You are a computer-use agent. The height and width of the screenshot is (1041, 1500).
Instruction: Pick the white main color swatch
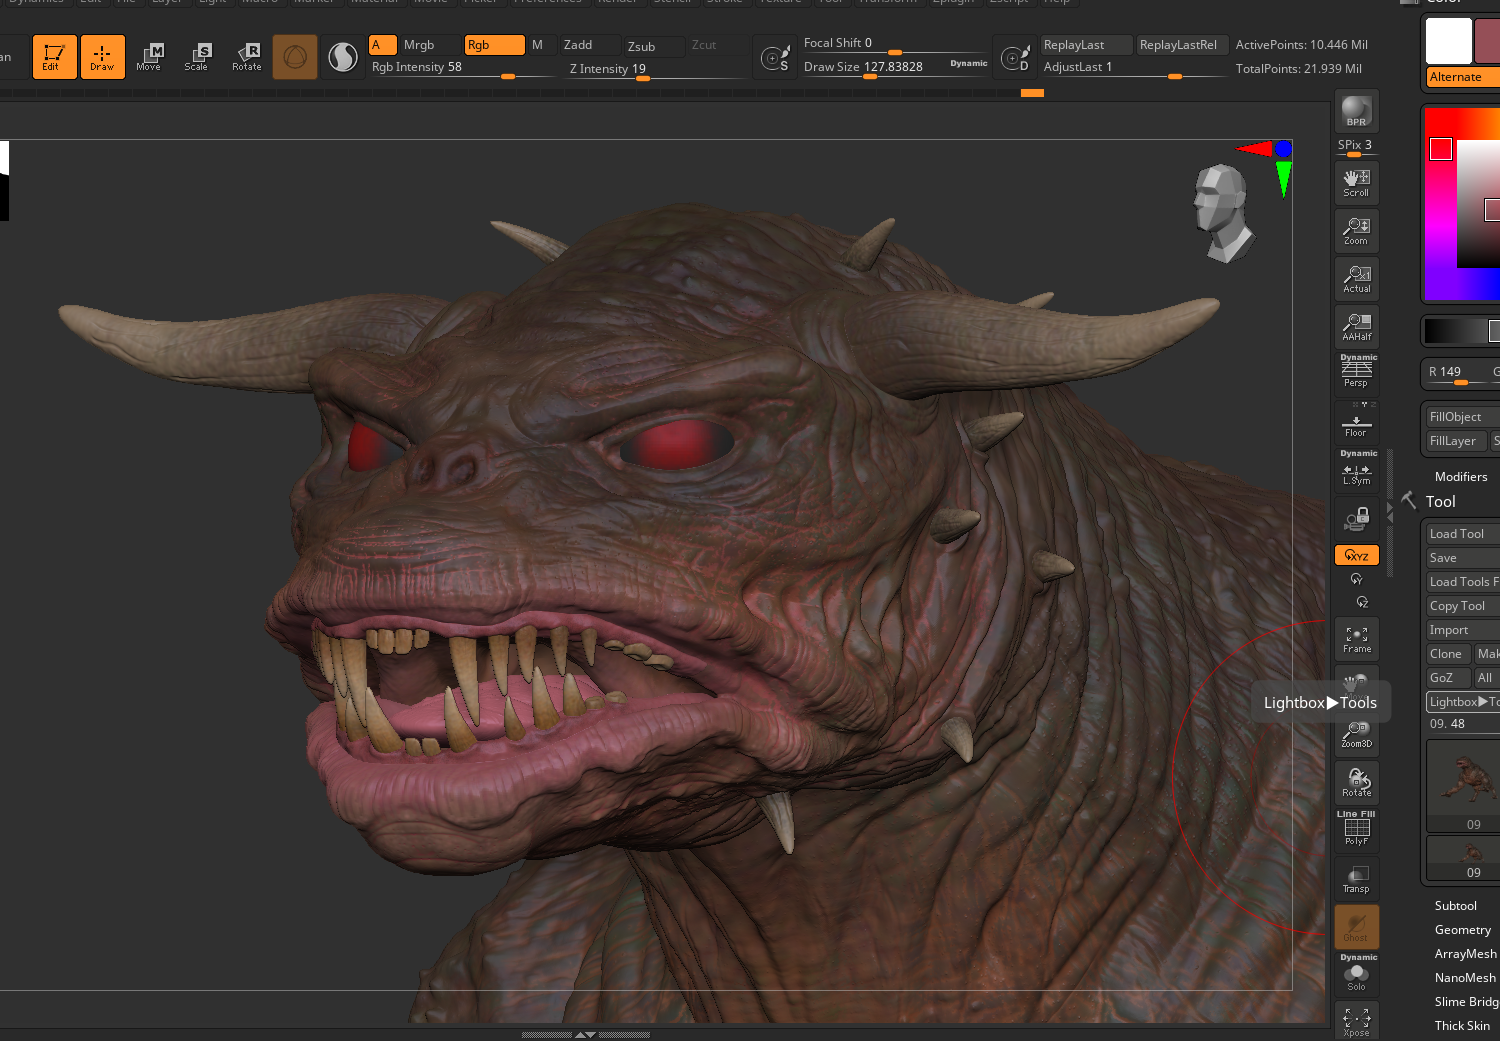(x=1448, y=41)
